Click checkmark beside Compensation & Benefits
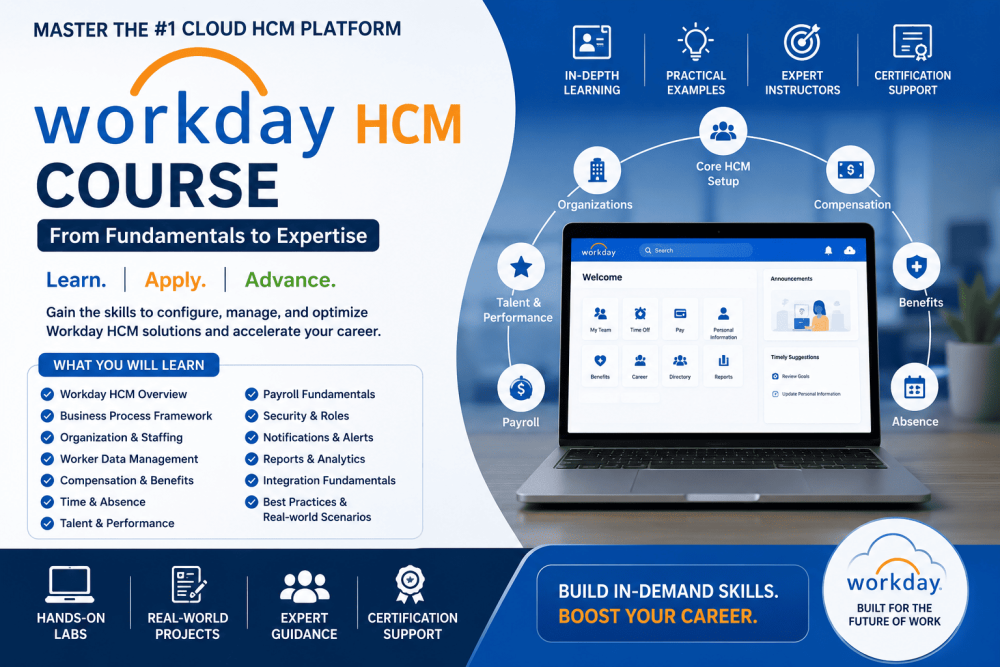 47,480
